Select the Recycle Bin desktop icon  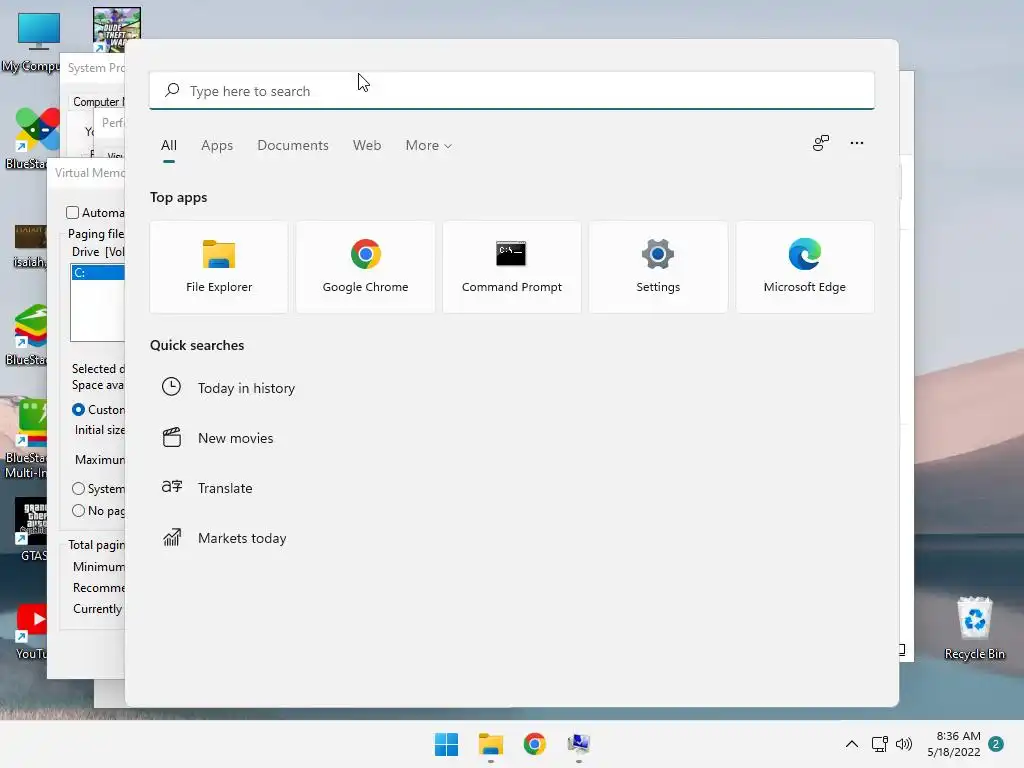[x=974, y=628]
